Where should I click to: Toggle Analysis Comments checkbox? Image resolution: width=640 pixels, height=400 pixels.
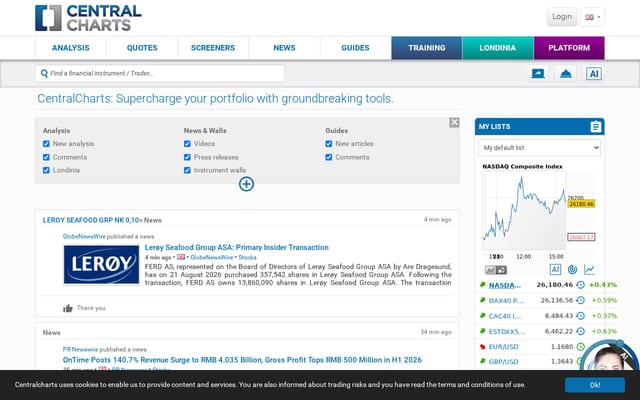46,157
